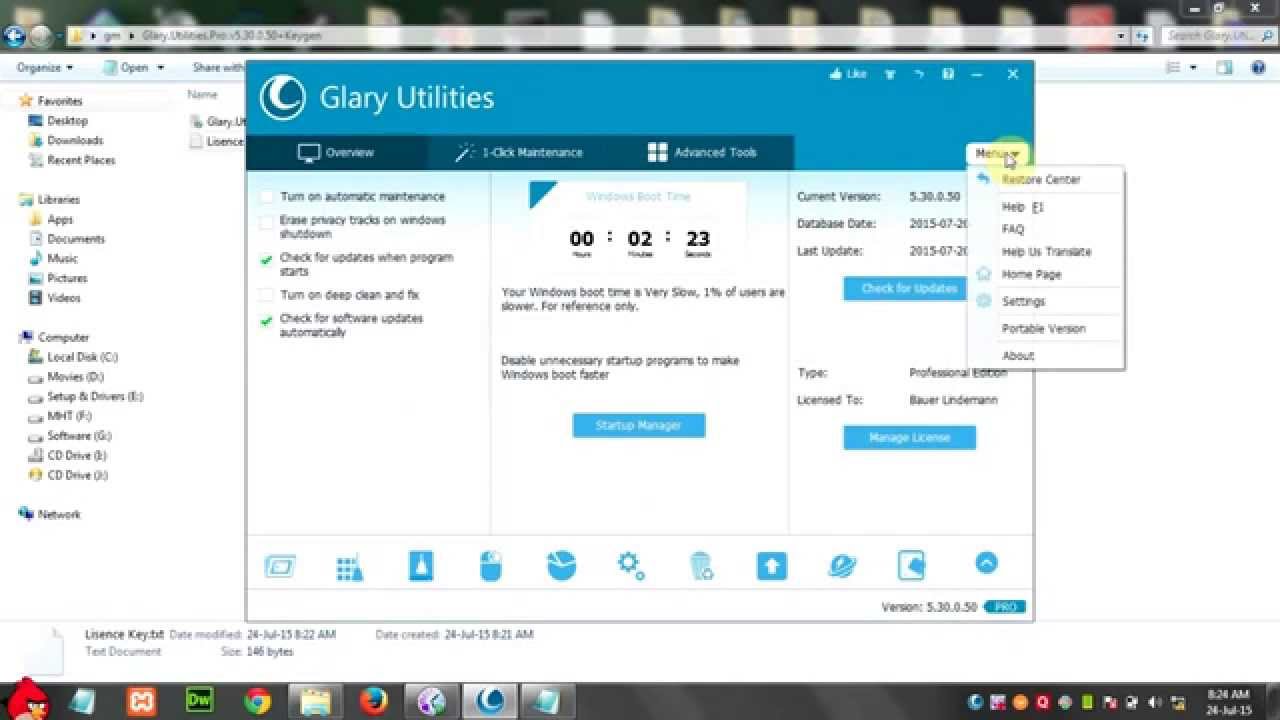The height and width of the screenshot is (720, 1280).
Task: Click the taskbar clock showing 8:24 AM
Action: coord(1228,702)
